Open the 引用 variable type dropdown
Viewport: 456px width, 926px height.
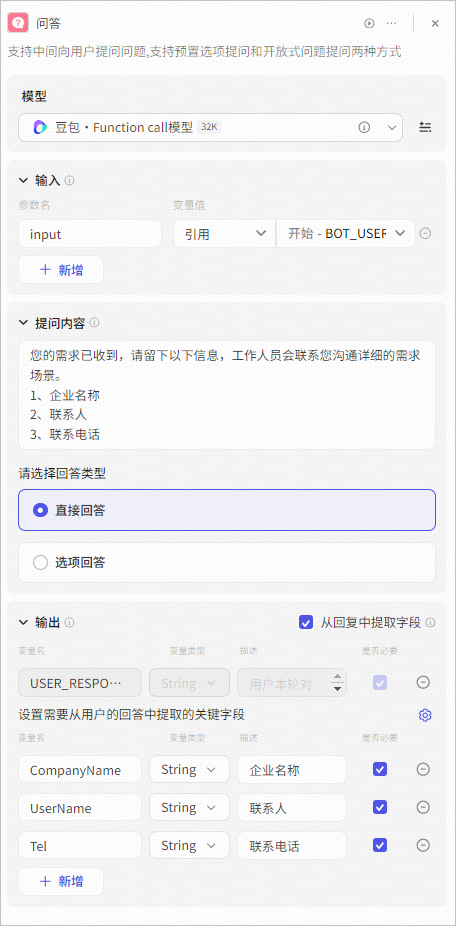[x=224, y=234]
